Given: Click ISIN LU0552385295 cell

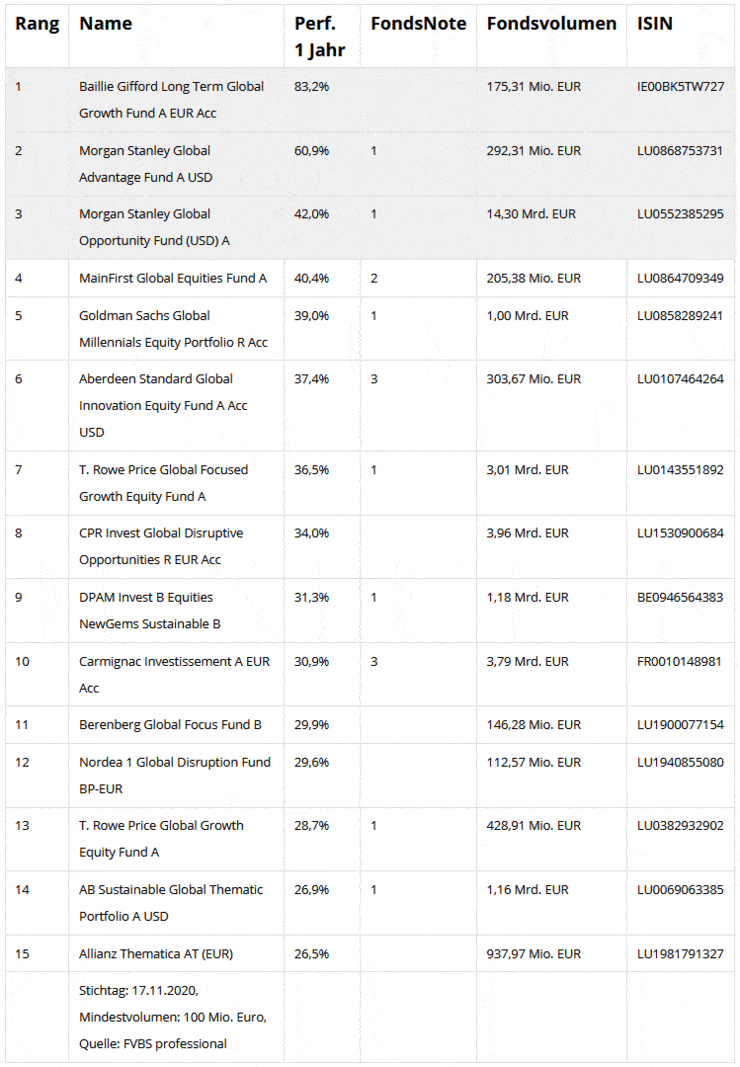Looking at the screenshot, I should pos(680,214).
